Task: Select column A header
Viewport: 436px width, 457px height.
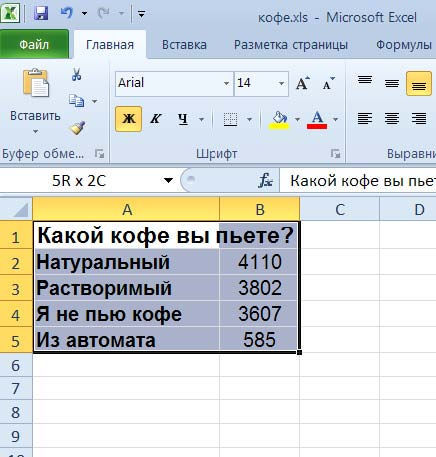Action: (126, 209)
